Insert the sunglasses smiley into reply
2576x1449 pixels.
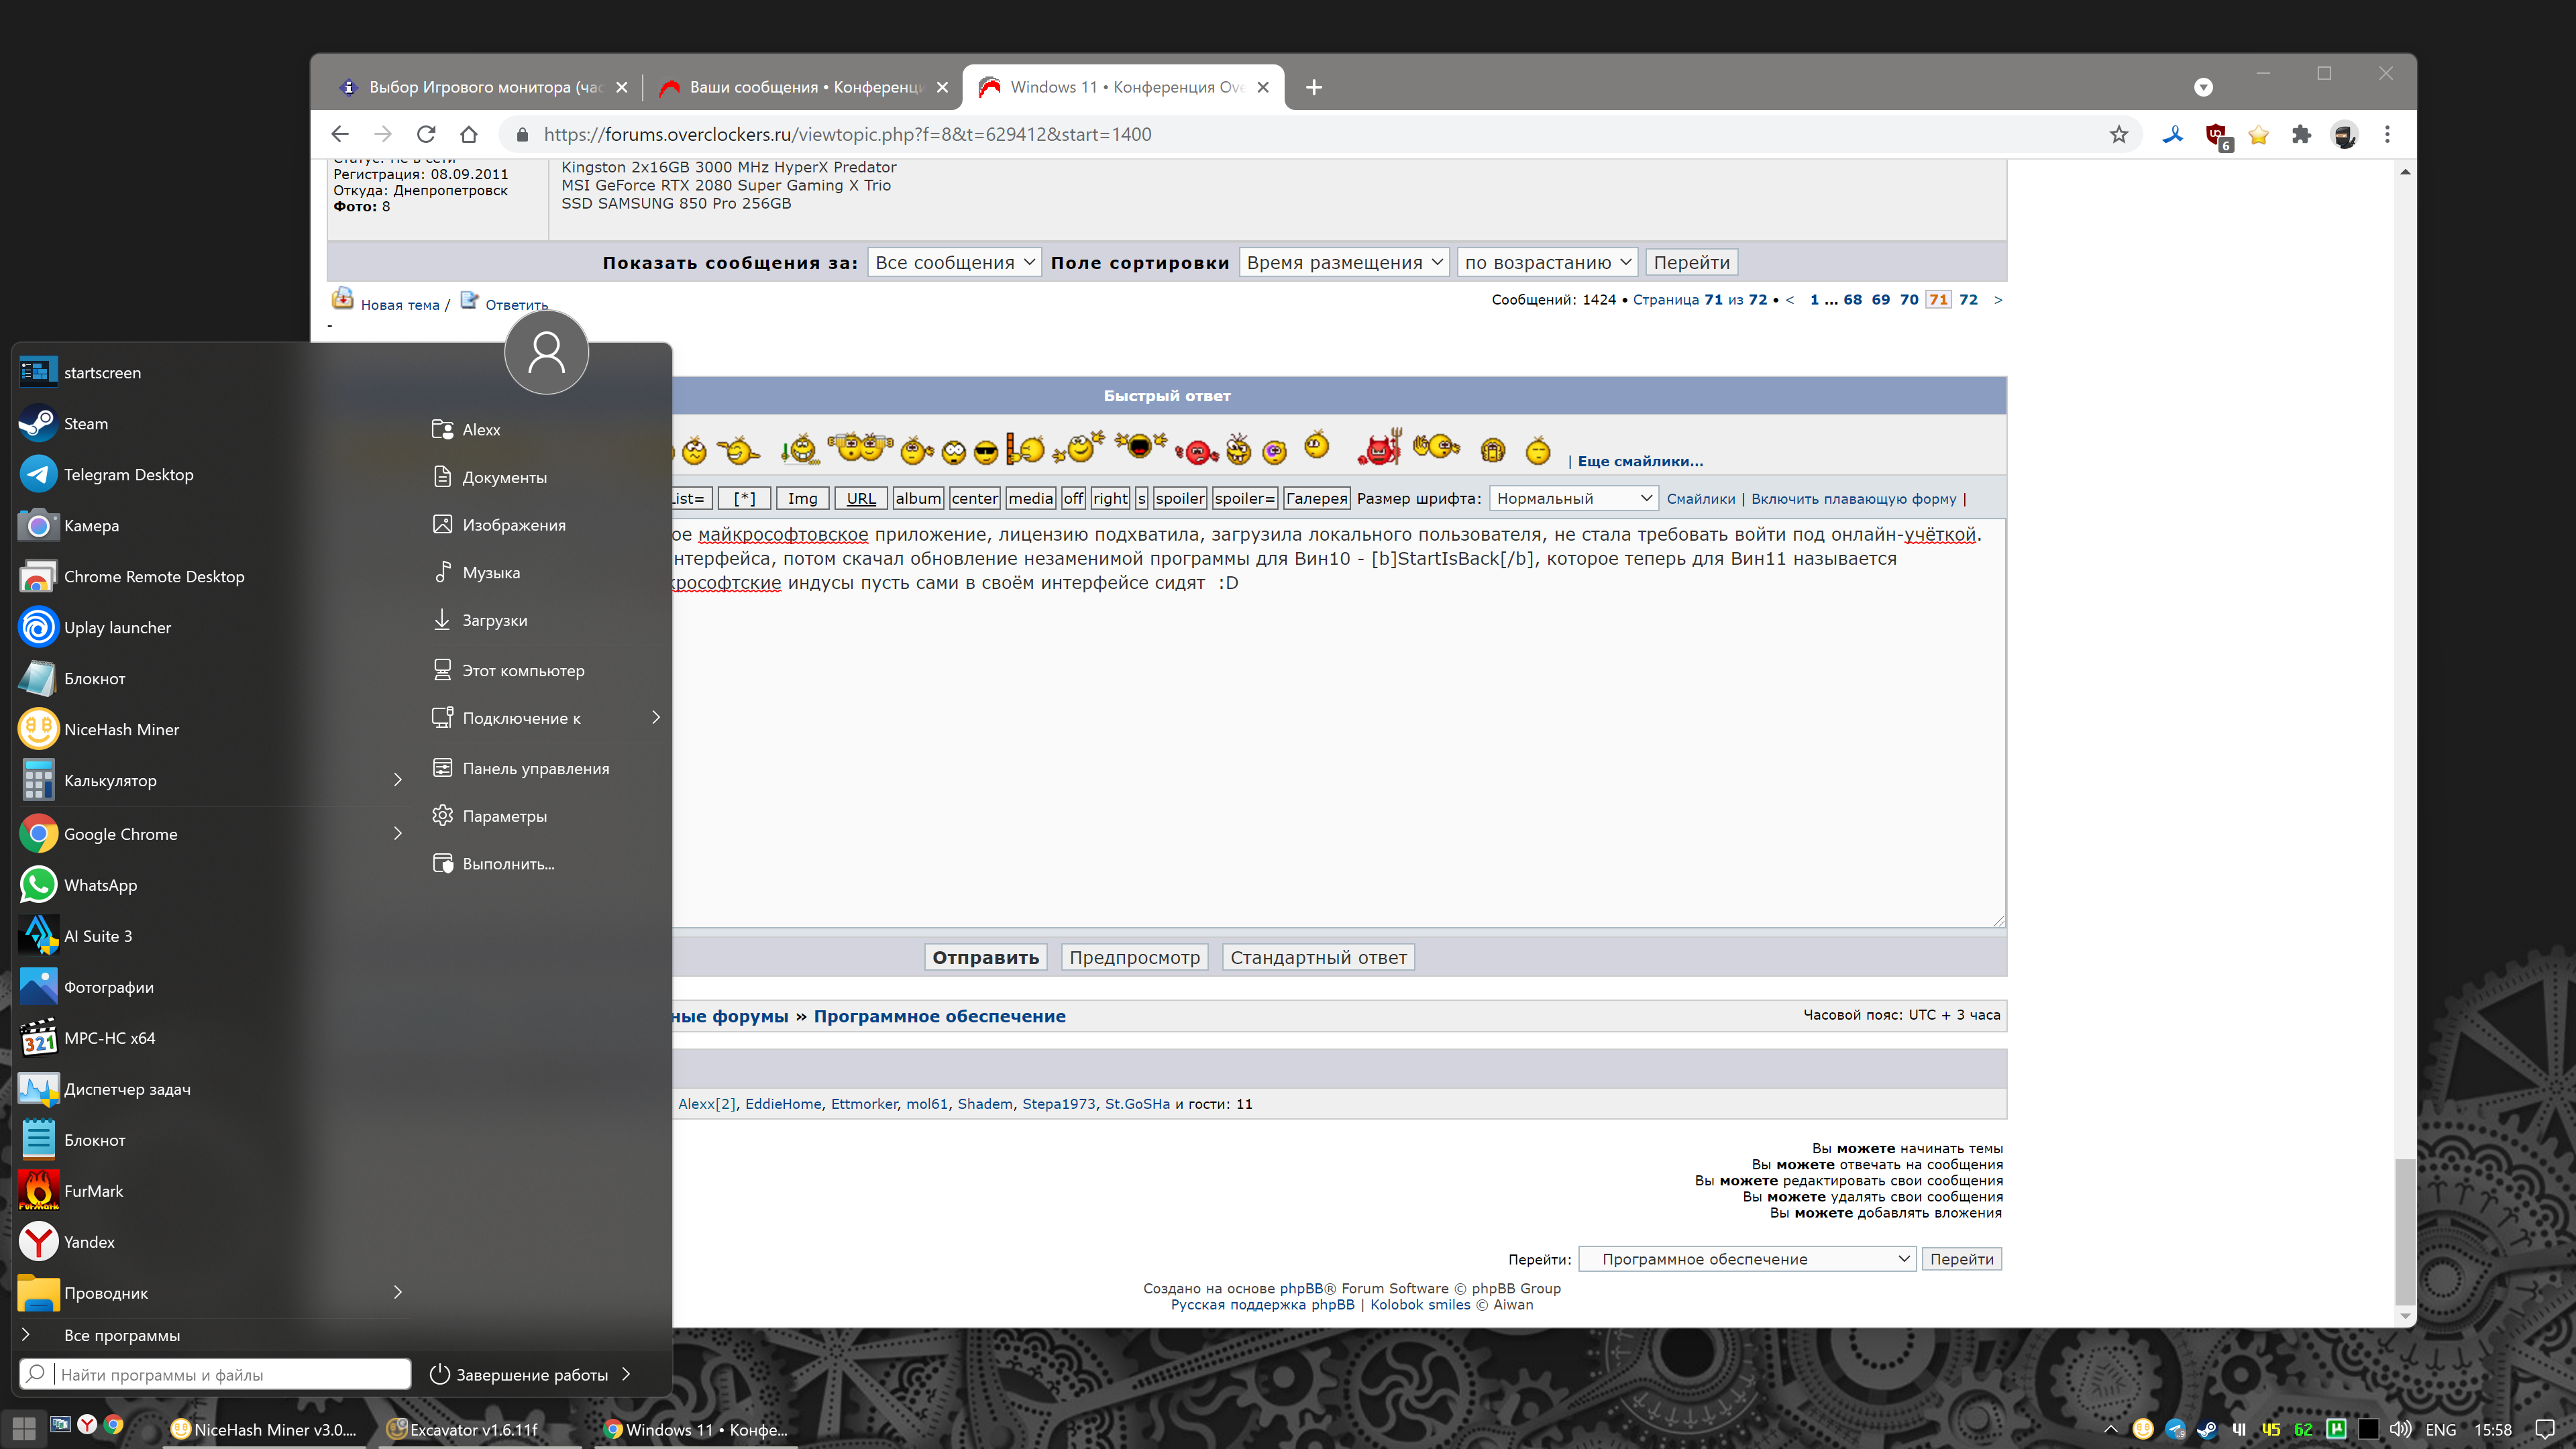tap(986, 453)
